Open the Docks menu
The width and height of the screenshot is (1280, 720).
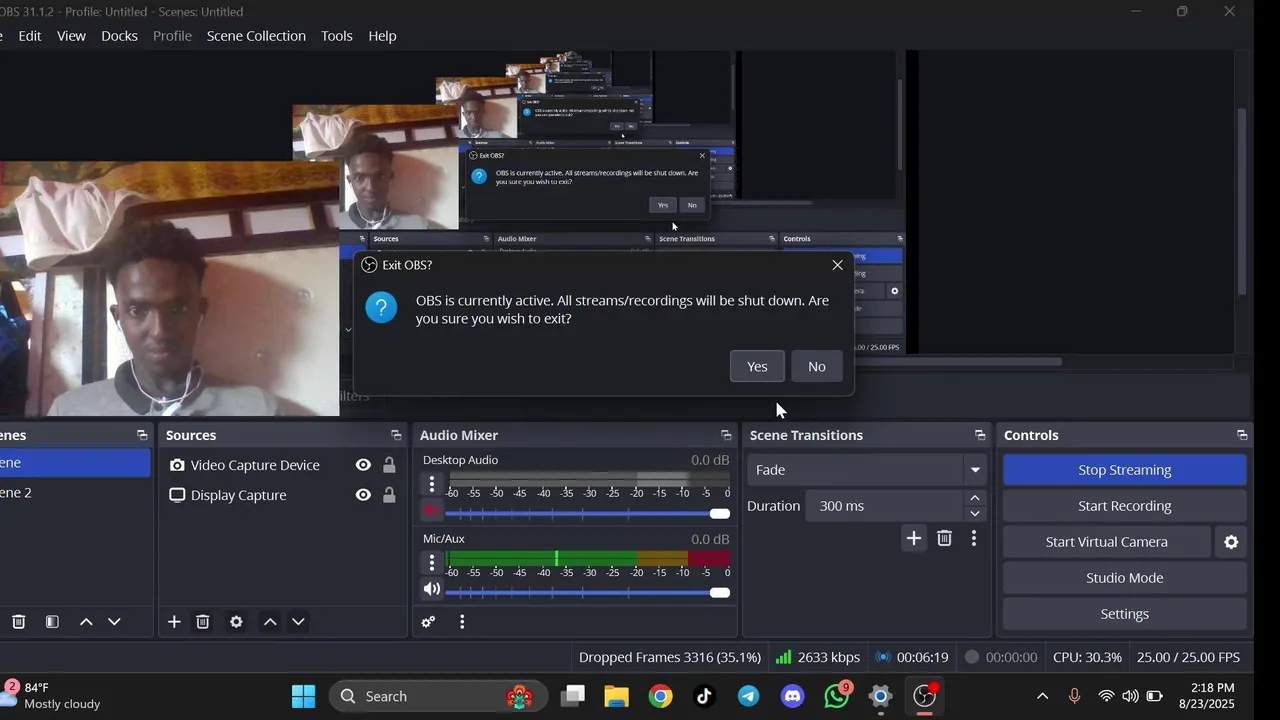click(x=119, y=35)
